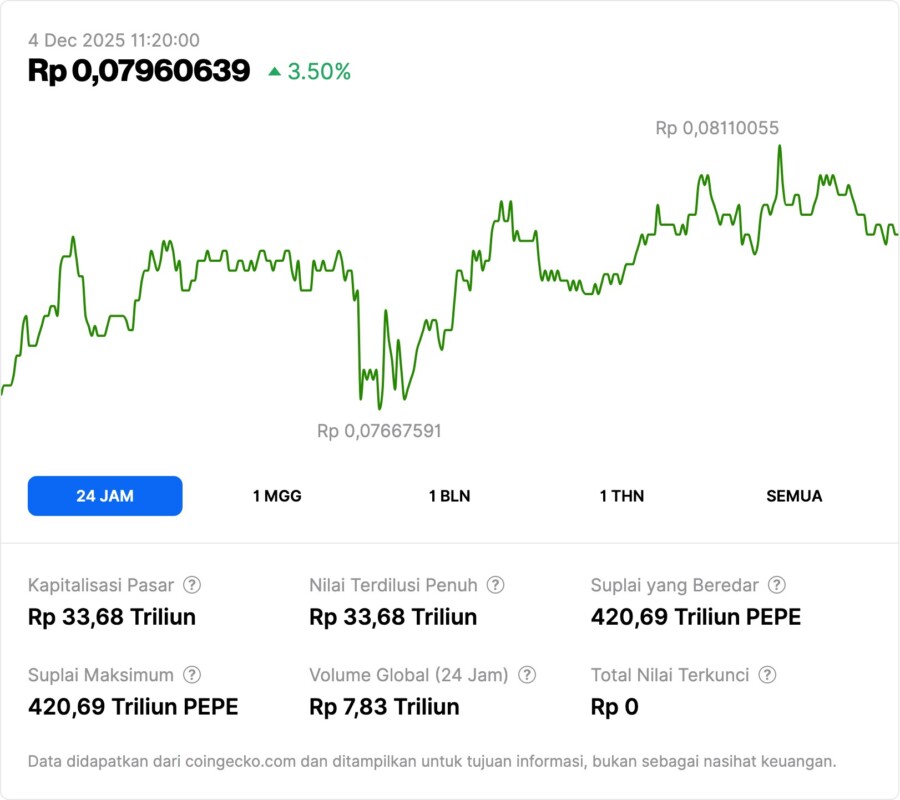900x800 pixels.
Task: Click the current price Rp 0,07960639
Action: coord(139,71)
